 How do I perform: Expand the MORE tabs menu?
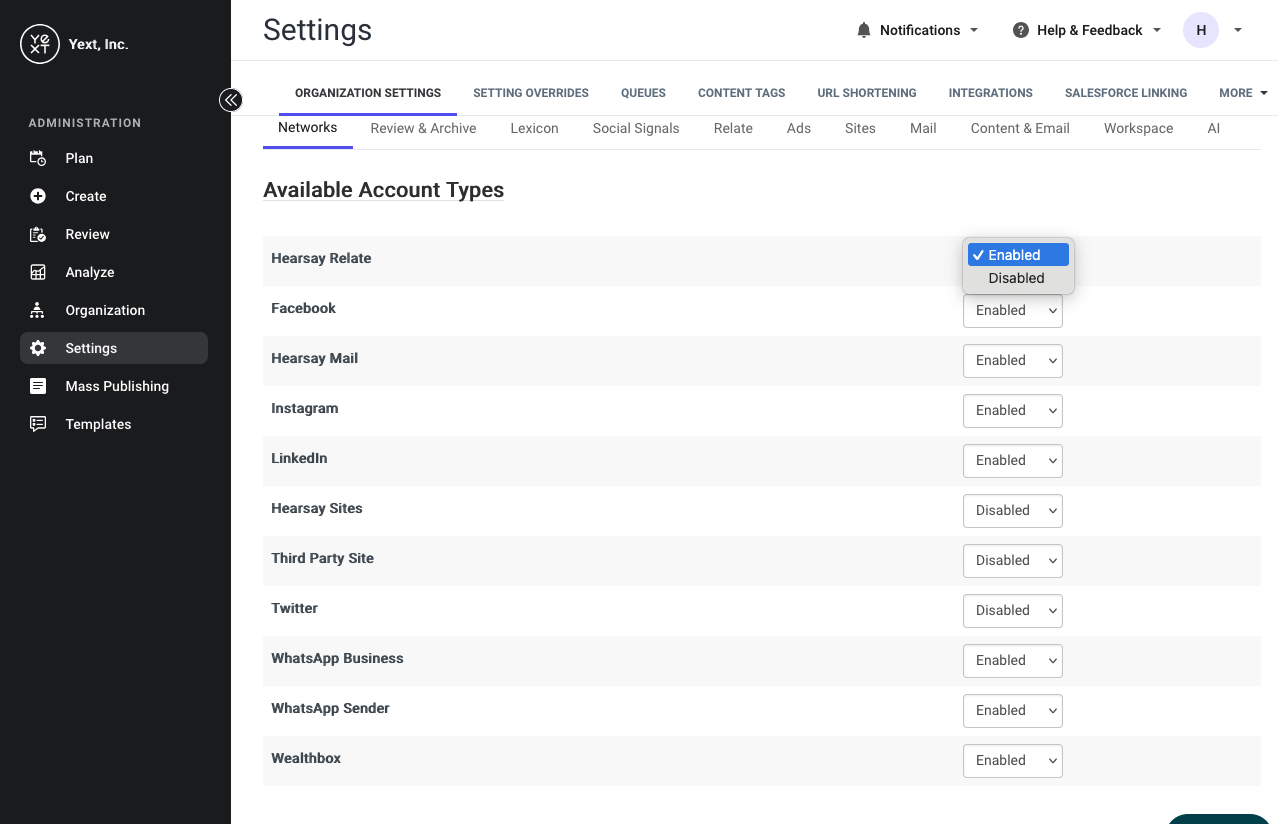tap(1243, 93)
